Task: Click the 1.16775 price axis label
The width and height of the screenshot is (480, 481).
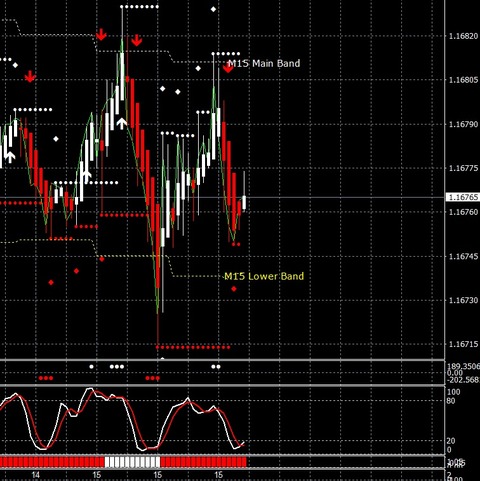Action: coord(464,168)
